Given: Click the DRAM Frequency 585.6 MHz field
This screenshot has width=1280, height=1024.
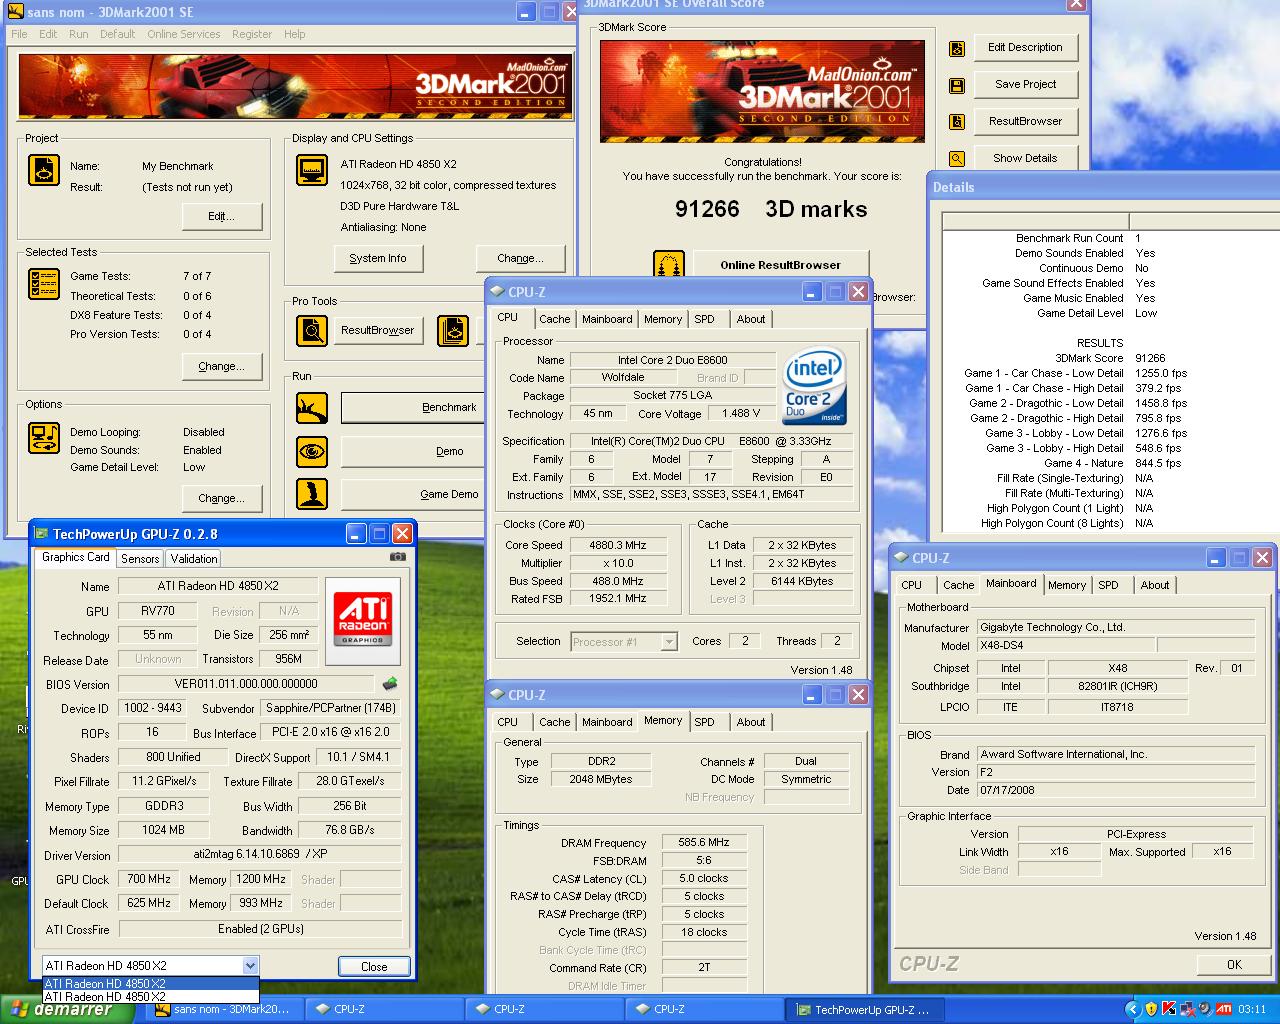Looking at the screenshot, I should (704, 843).
